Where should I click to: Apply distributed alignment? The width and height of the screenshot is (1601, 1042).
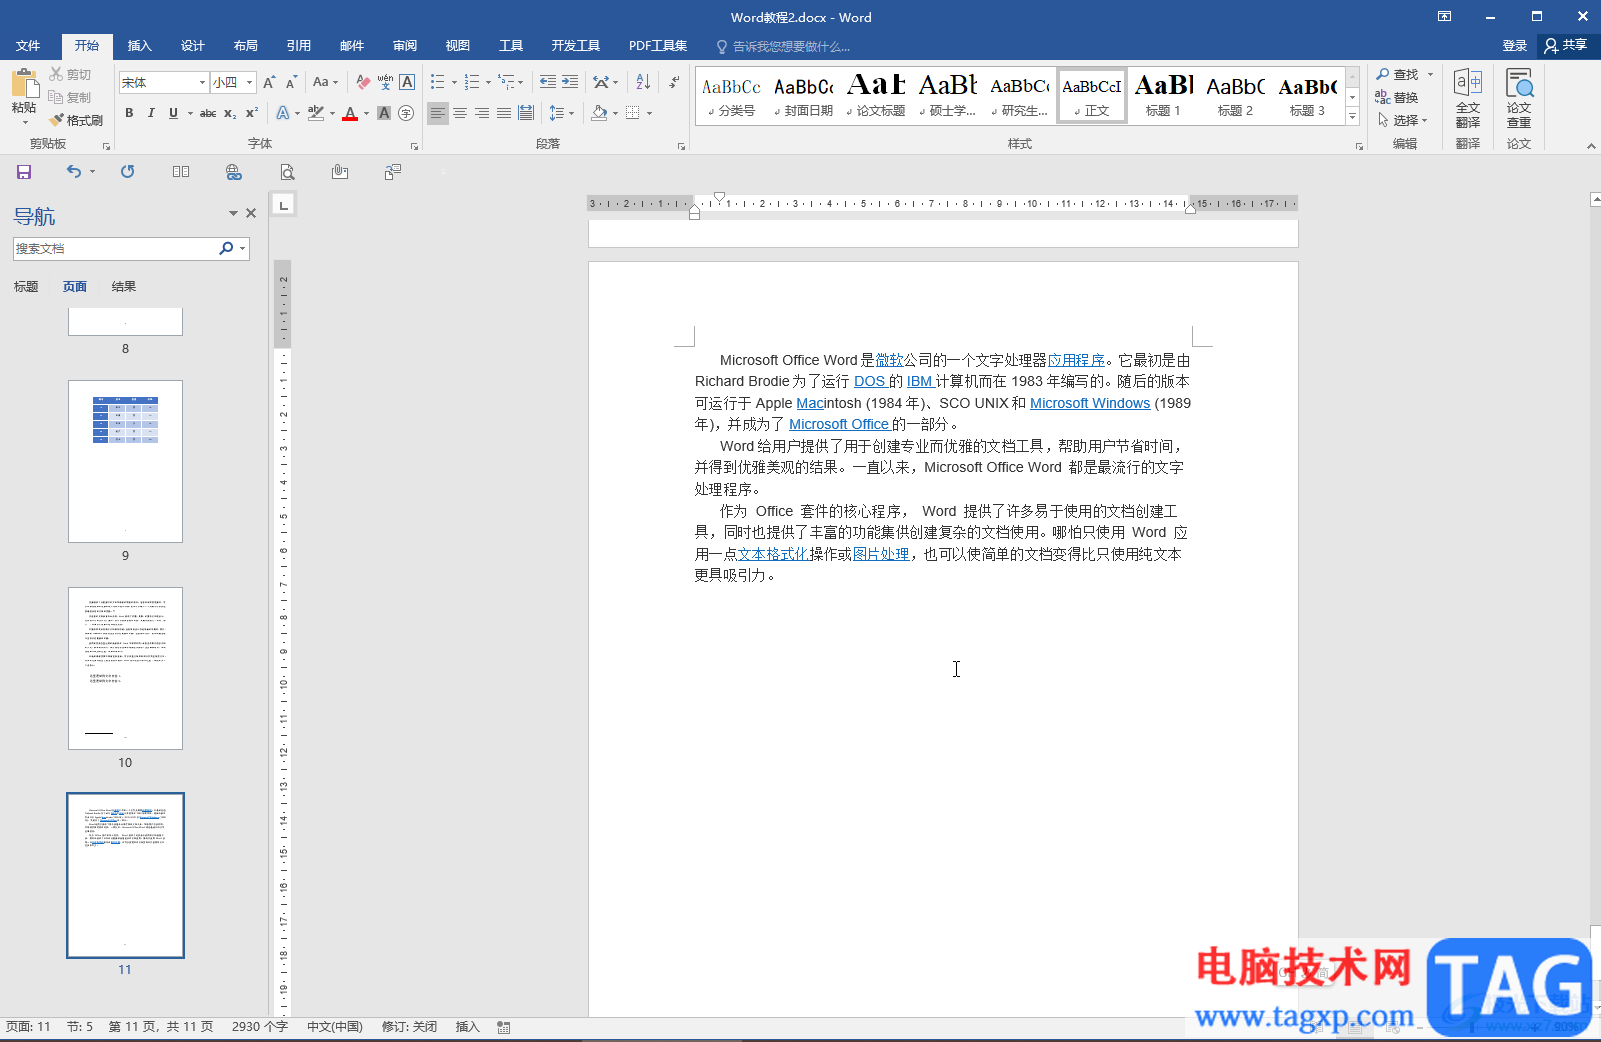(526, 113)
